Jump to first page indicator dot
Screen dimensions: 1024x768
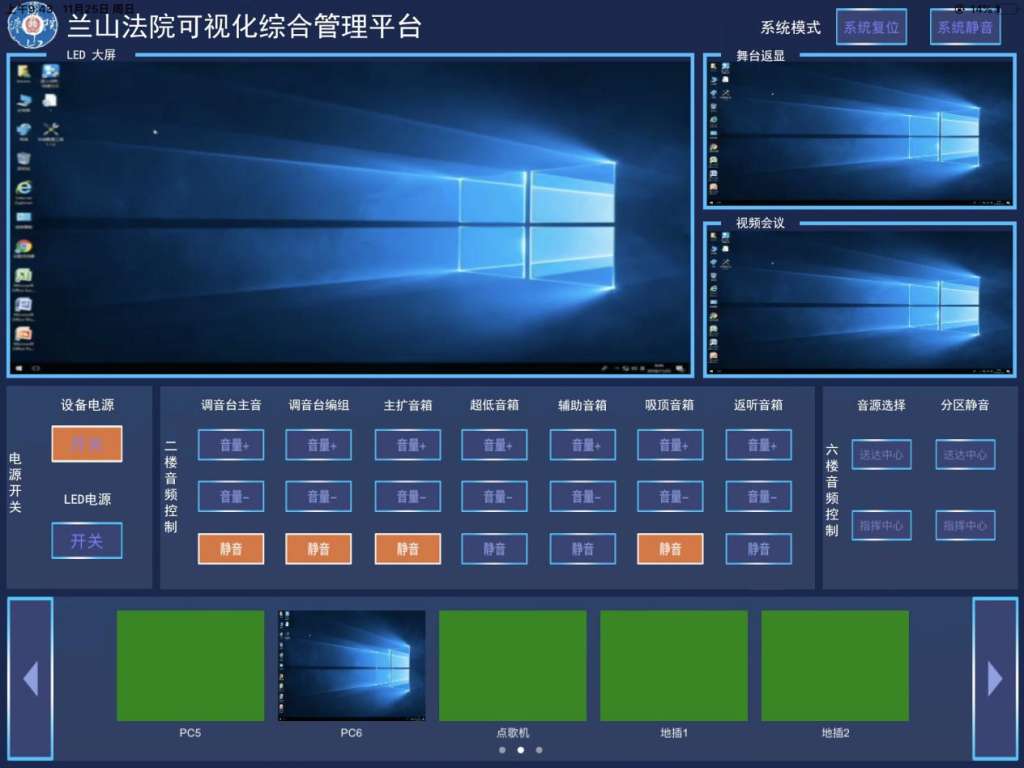point(502,750)
